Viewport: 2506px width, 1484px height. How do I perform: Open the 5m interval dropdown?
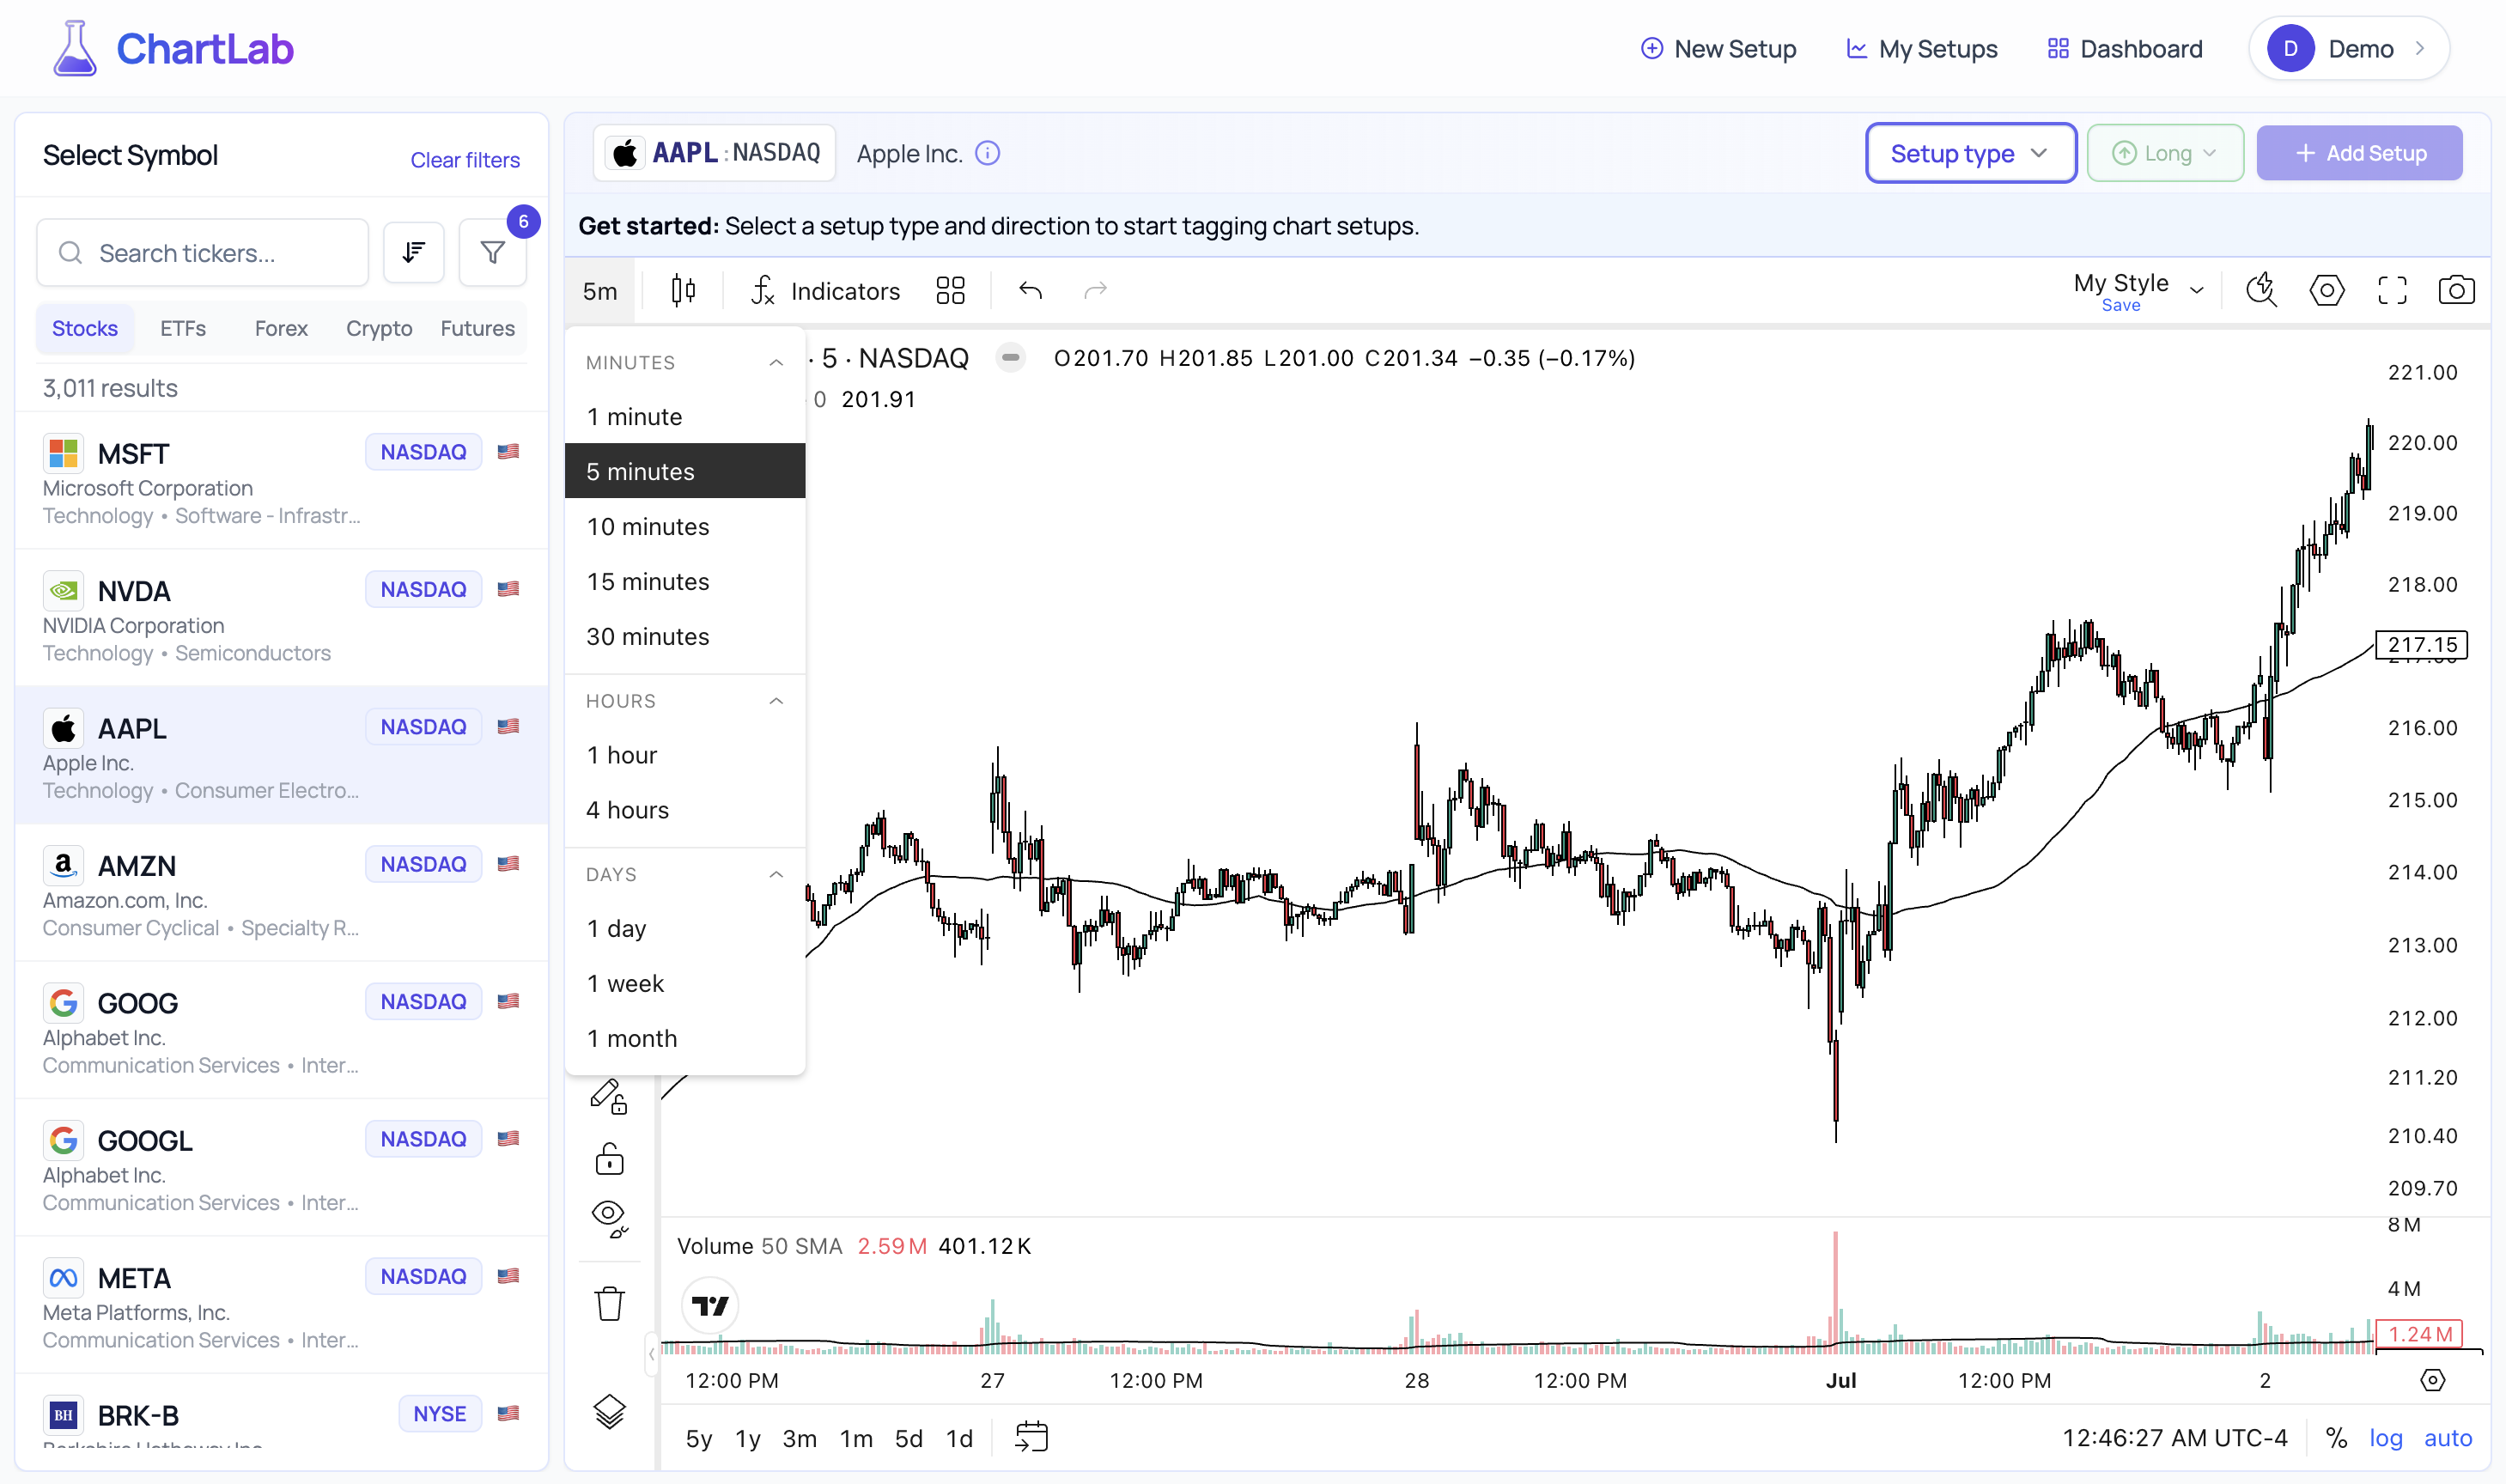[x=600, y=291]
